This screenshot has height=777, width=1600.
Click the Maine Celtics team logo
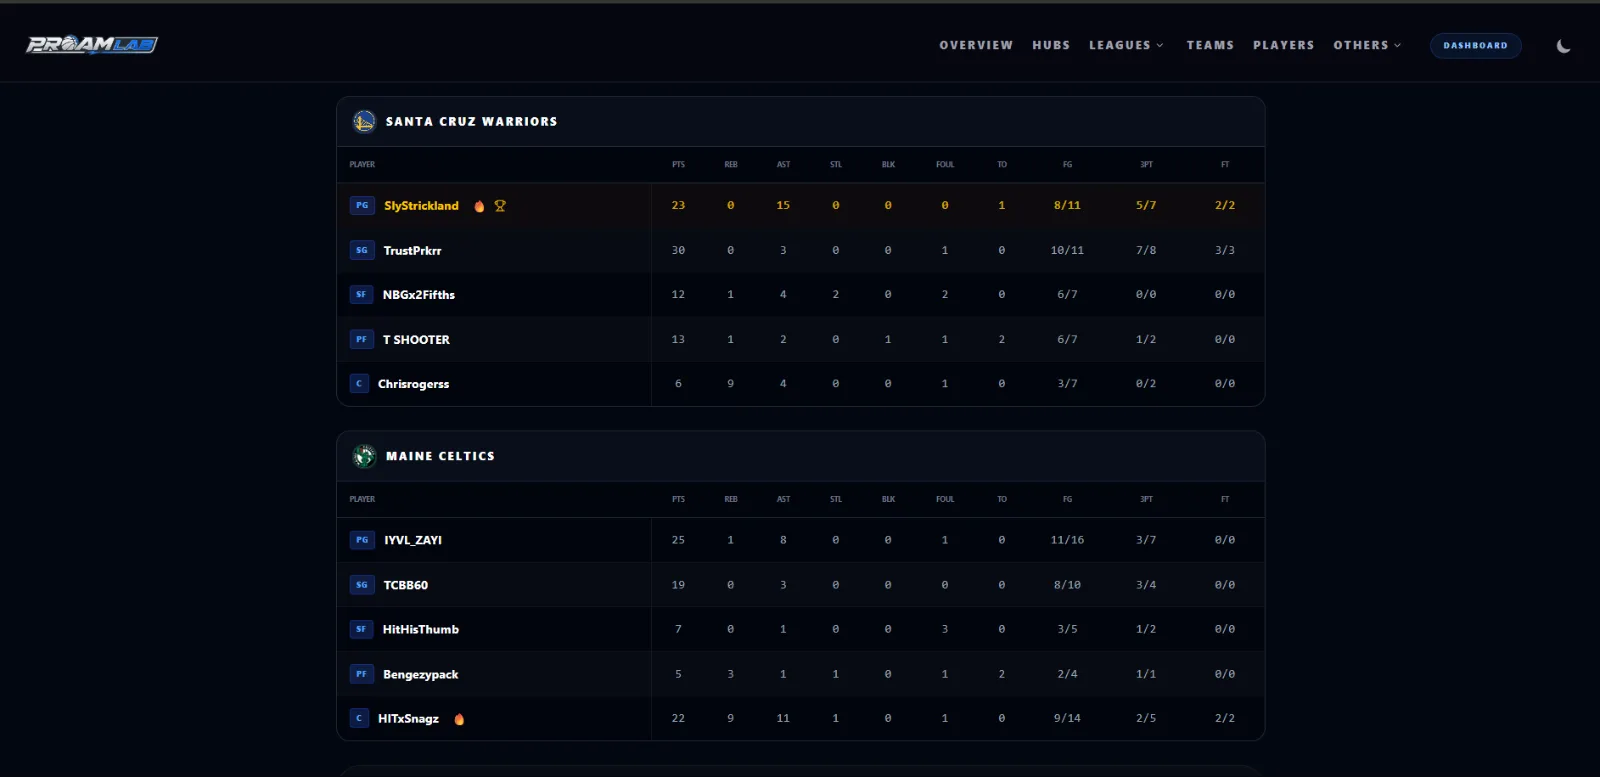point(364,456)
